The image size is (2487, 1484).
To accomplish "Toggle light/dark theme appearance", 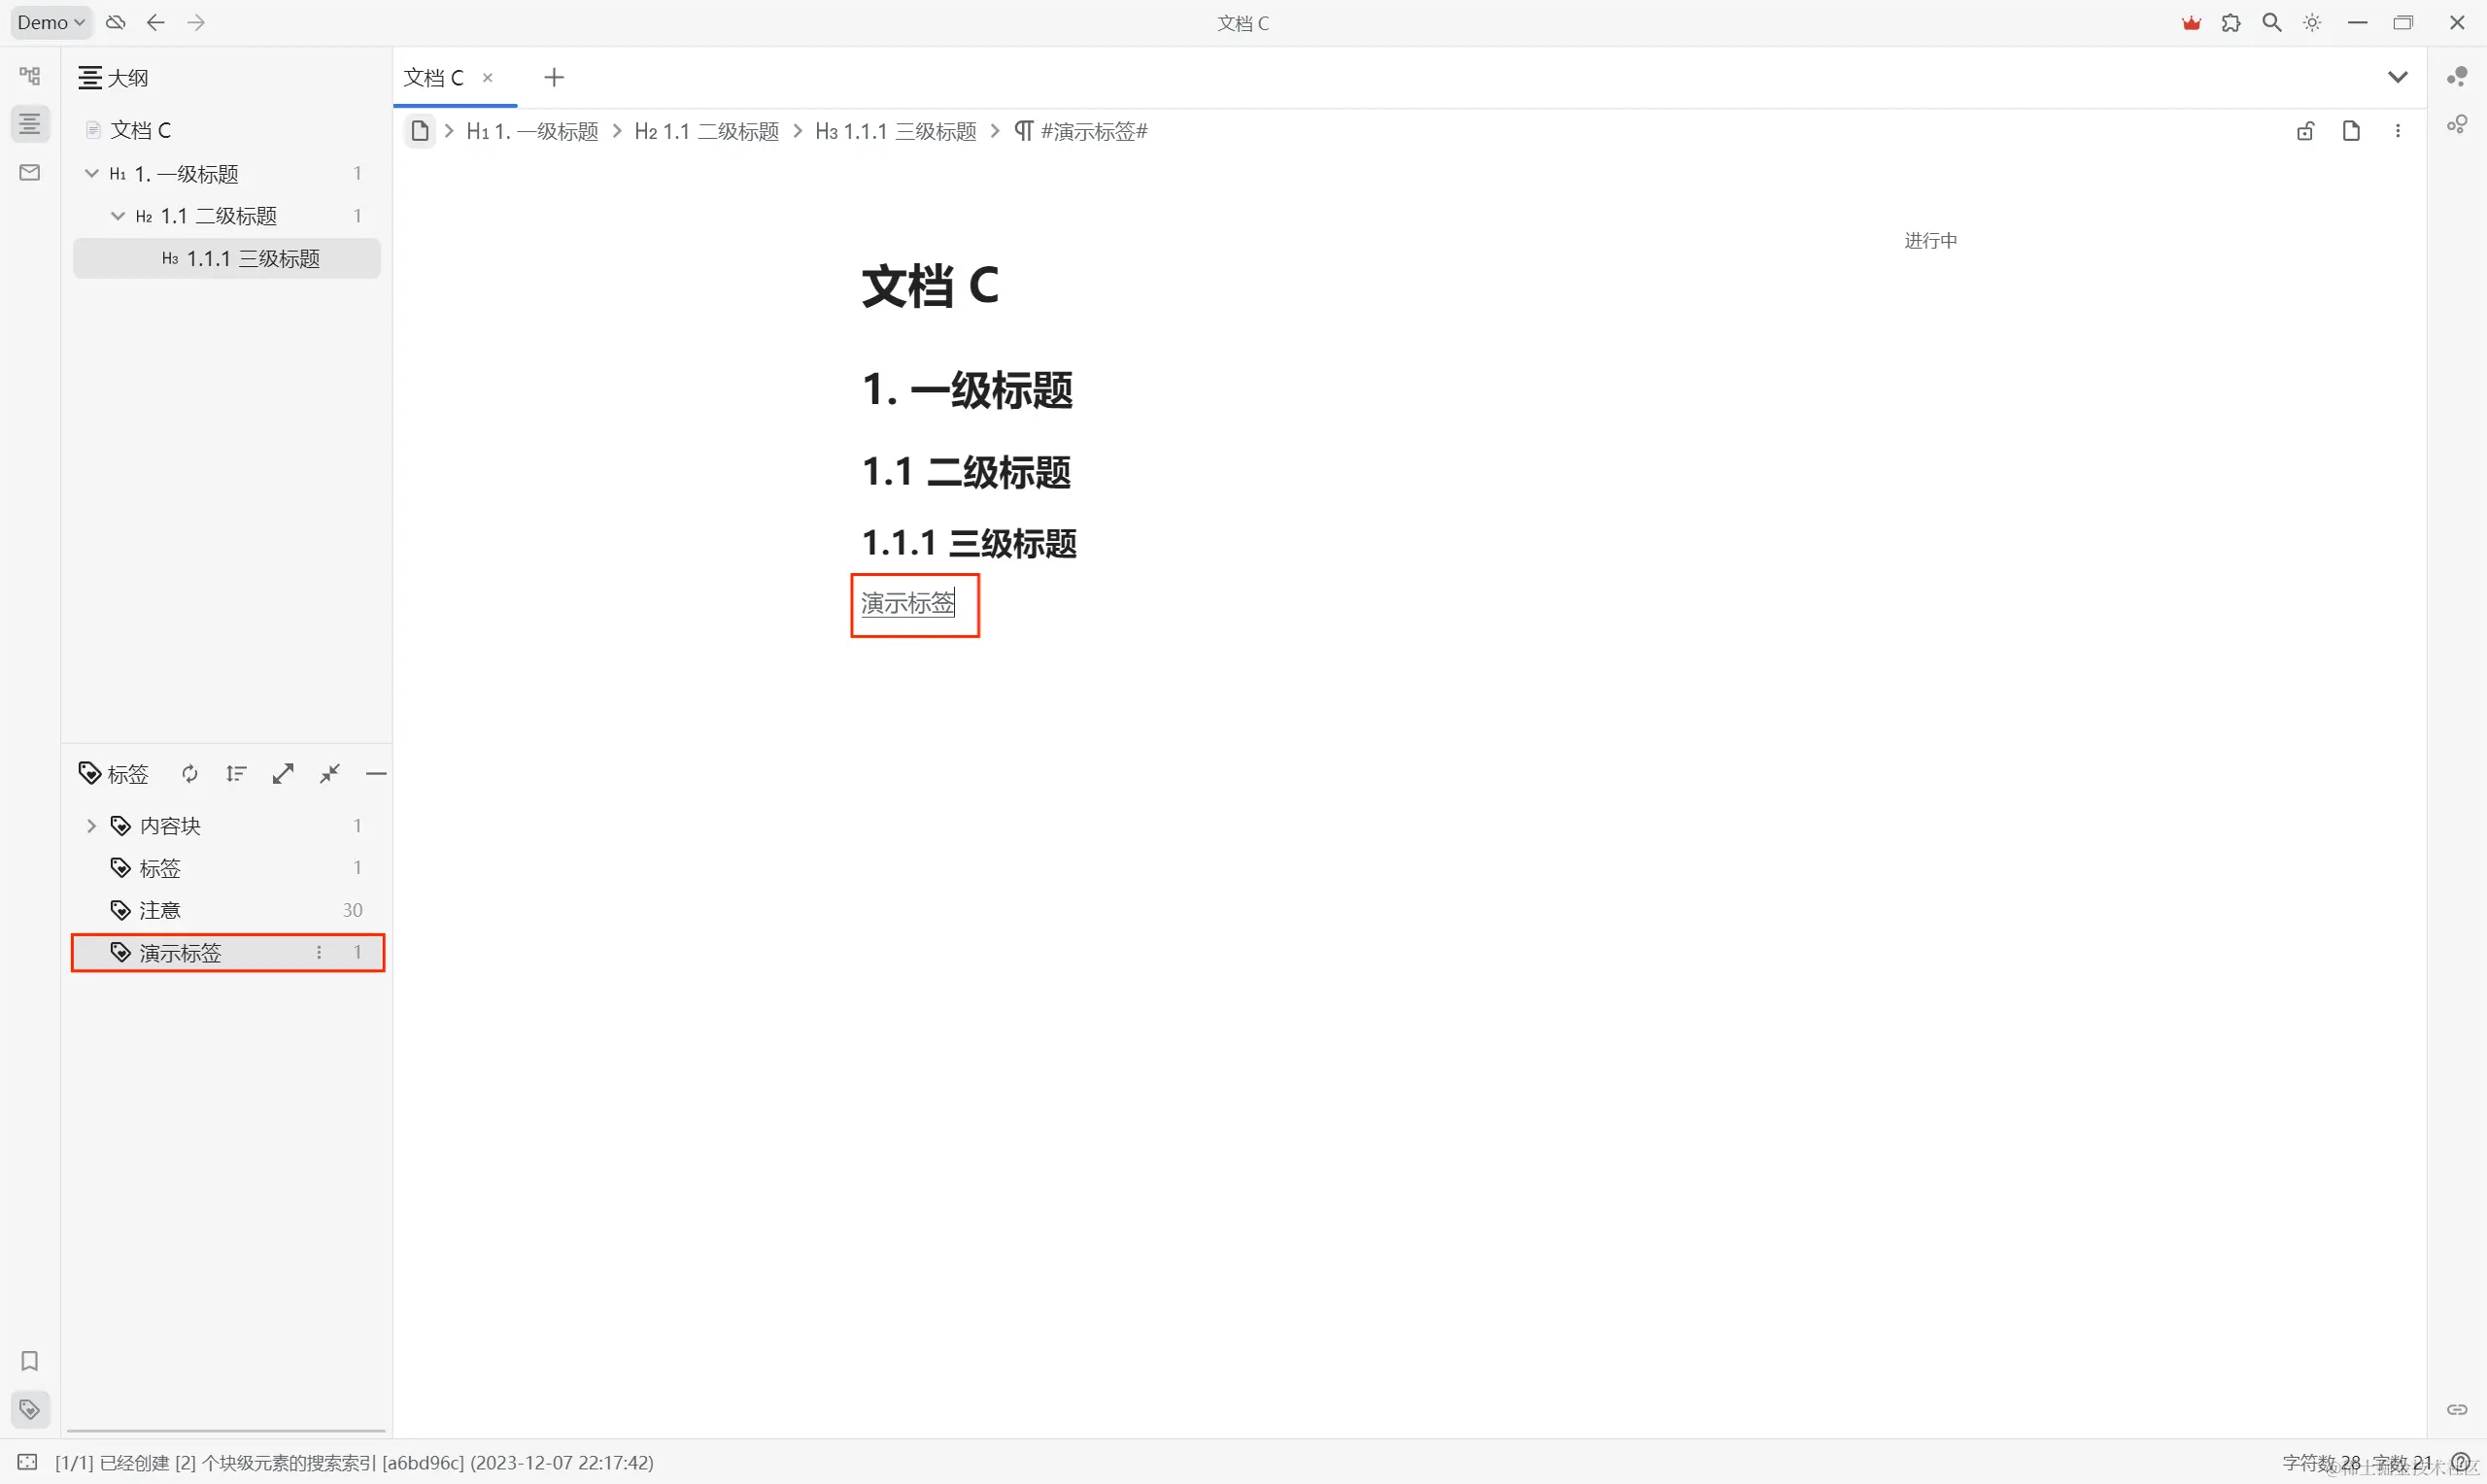I will coord(2312,22).
